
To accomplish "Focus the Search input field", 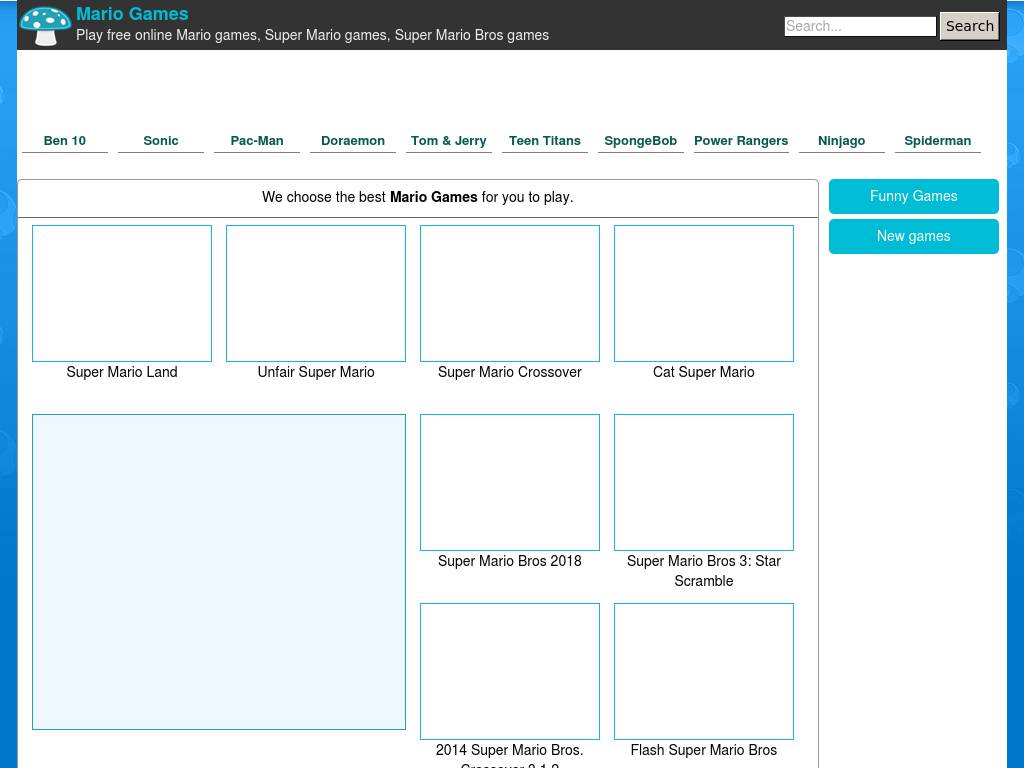I will (x=859, y=26).
